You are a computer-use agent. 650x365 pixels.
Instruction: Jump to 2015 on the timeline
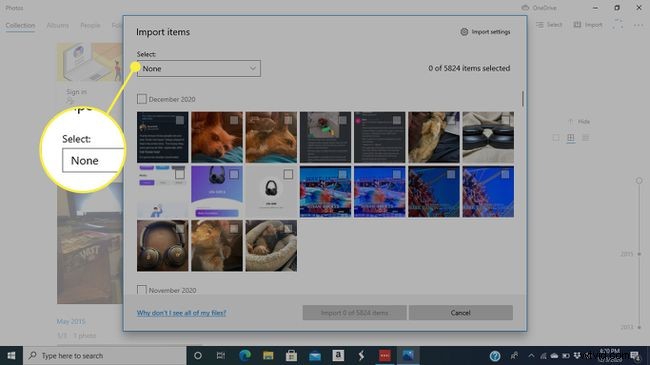[627, 254]
